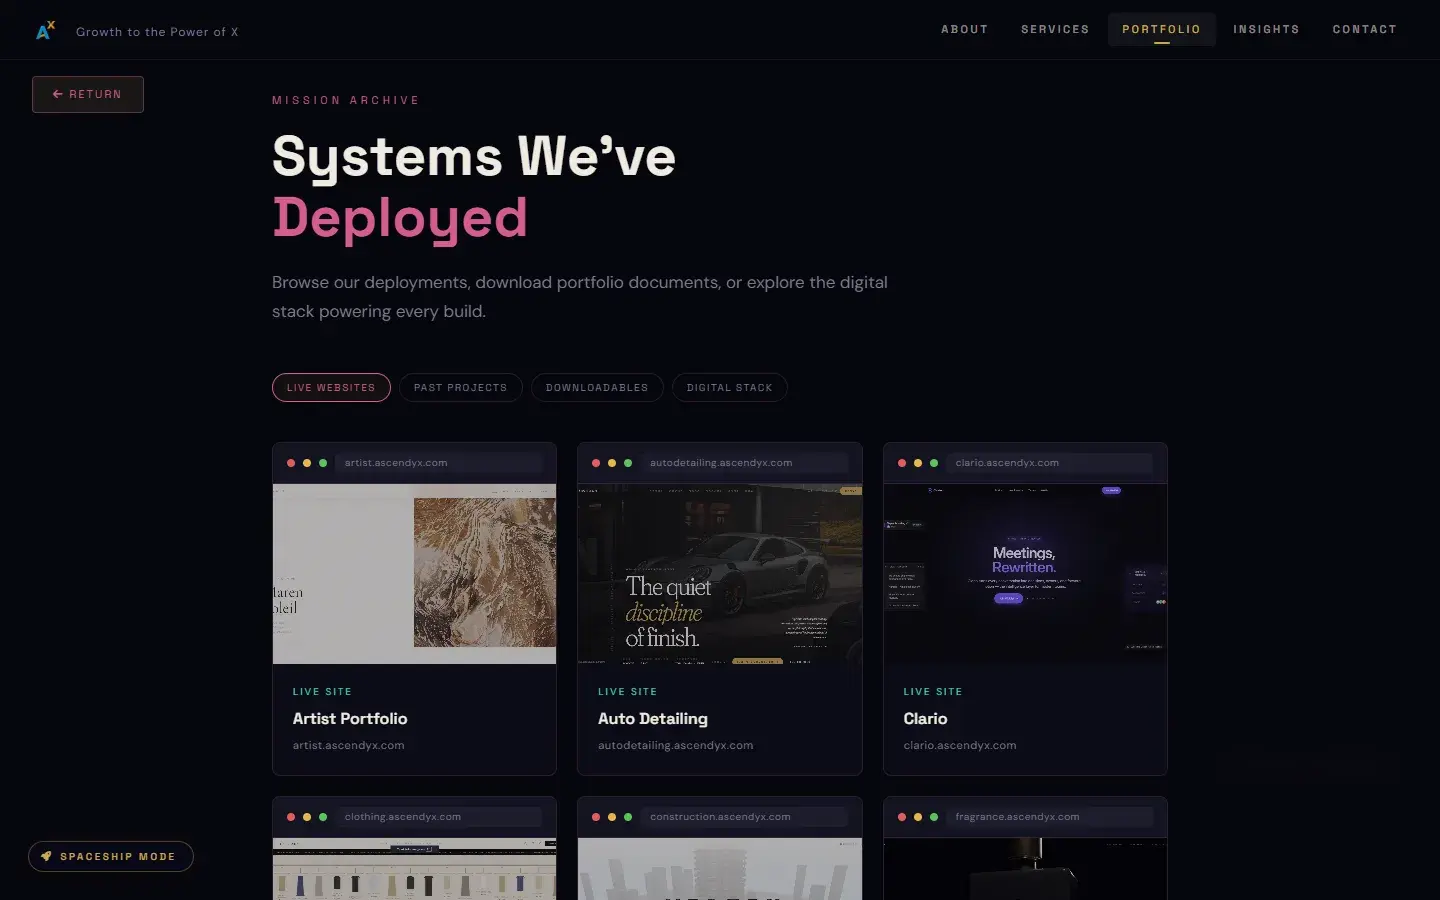Screen dimensions: 1440x900
Task: Click the clothing.ascendyx.com address bar
Action: (x=439, y=817)
